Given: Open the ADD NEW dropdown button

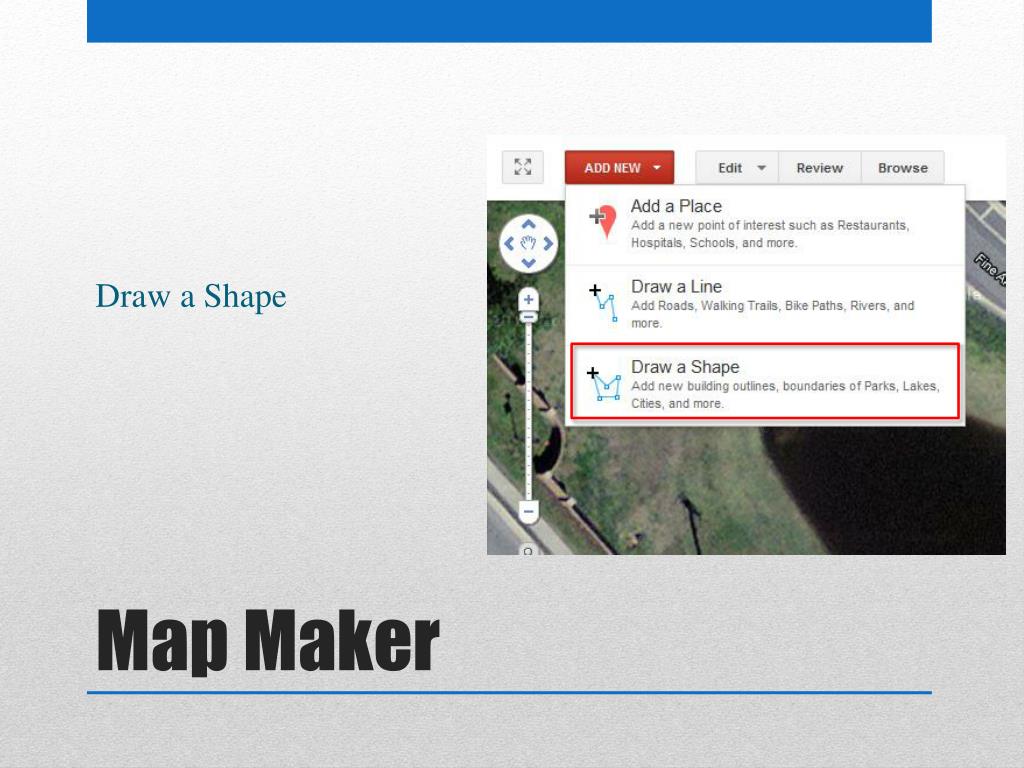Looking at the screenshot, I should [x=619, y=168].
